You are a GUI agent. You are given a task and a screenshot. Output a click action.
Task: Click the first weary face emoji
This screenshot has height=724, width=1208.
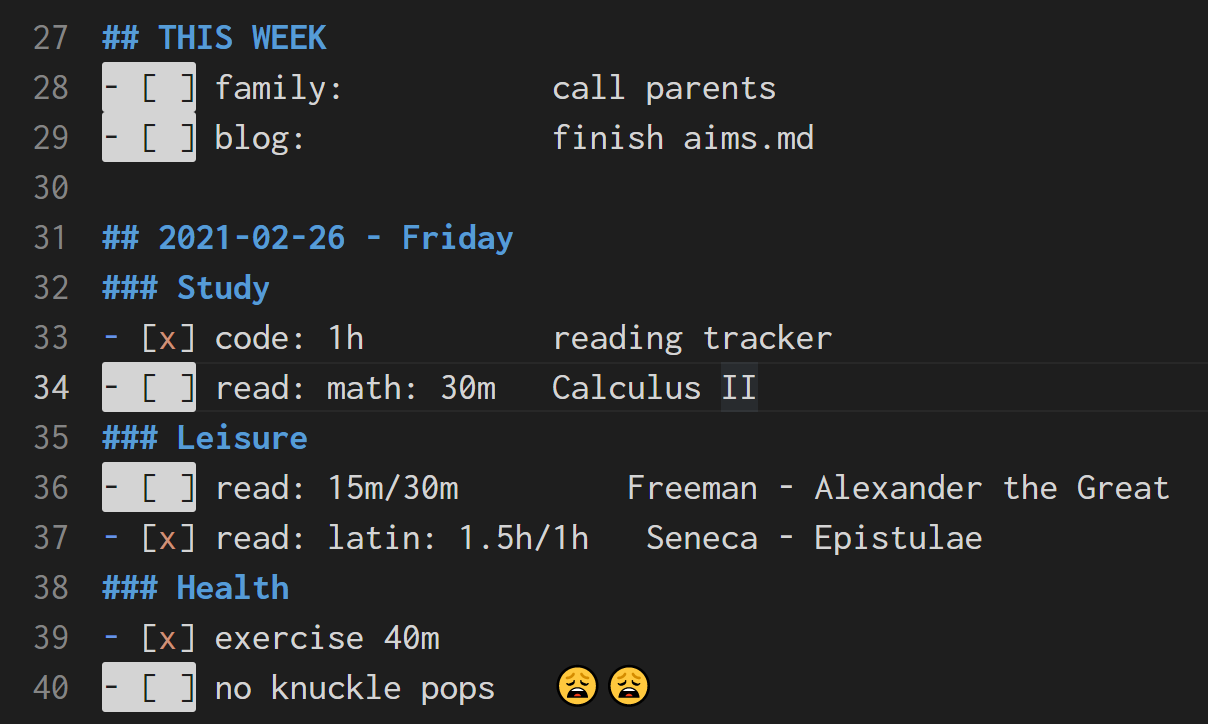coord(578,687)
